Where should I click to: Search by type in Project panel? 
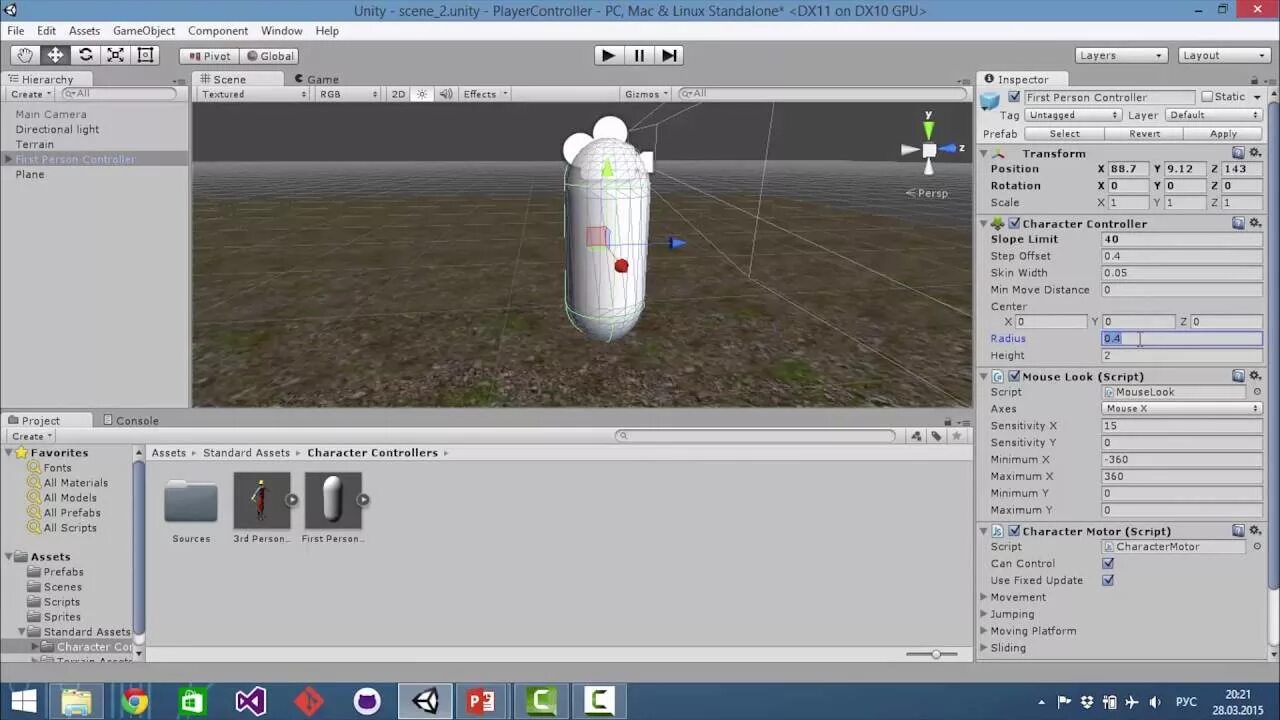914,436
